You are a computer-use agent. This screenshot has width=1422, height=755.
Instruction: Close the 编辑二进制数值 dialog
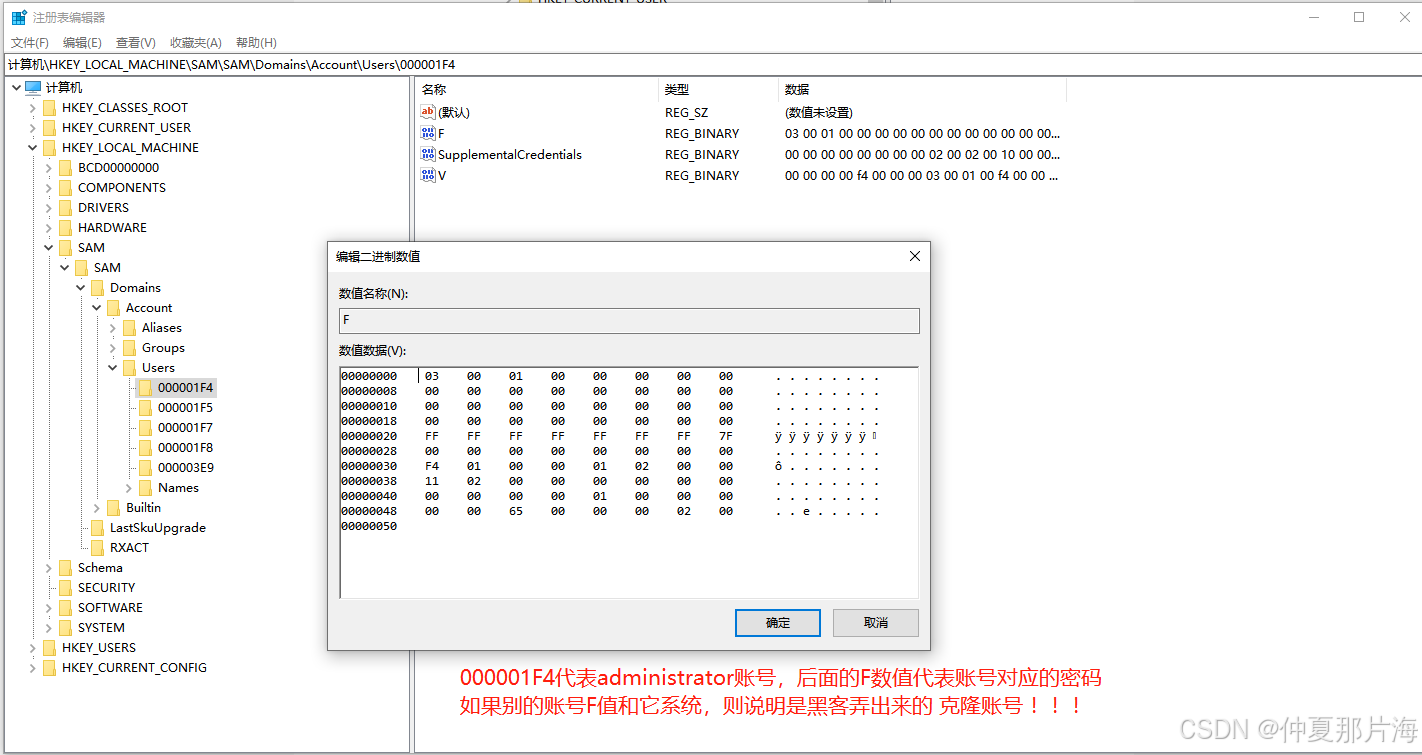pyautogui.click(x=914, y=256)
